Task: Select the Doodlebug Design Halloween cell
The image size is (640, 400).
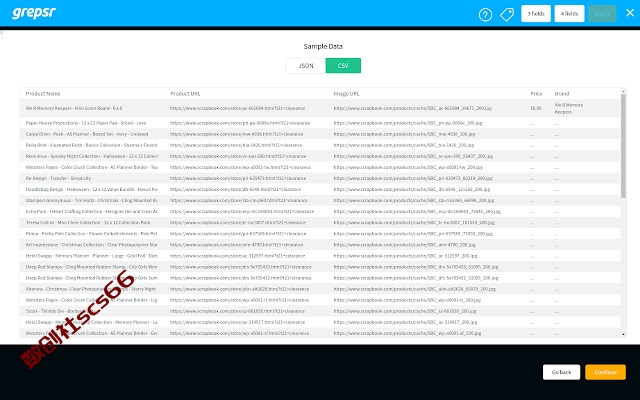Action: [x=91, y=189]
